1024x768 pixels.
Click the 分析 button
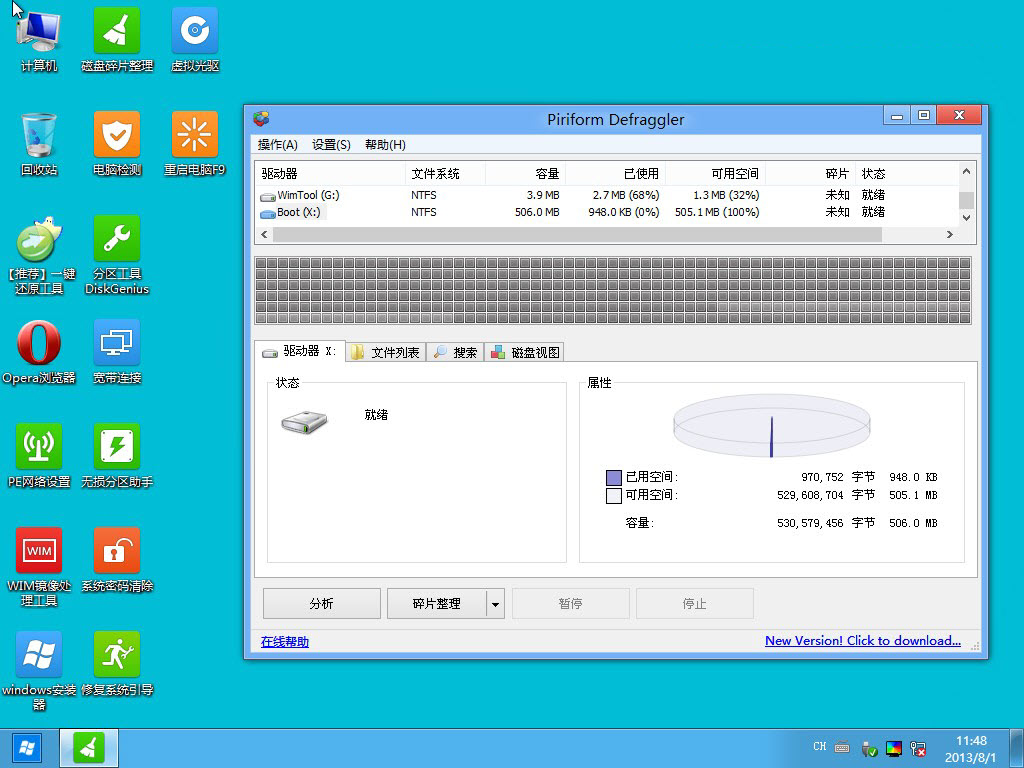tap(321, 603)
